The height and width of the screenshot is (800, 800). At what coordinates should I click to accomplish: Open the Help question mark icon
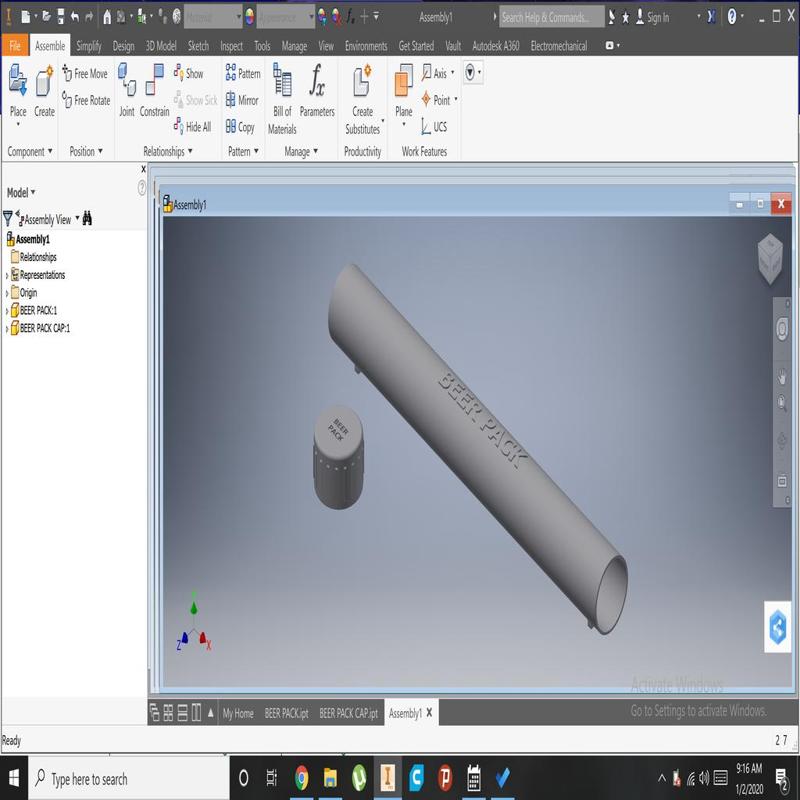pyautogui.click(x=732, y=17)
